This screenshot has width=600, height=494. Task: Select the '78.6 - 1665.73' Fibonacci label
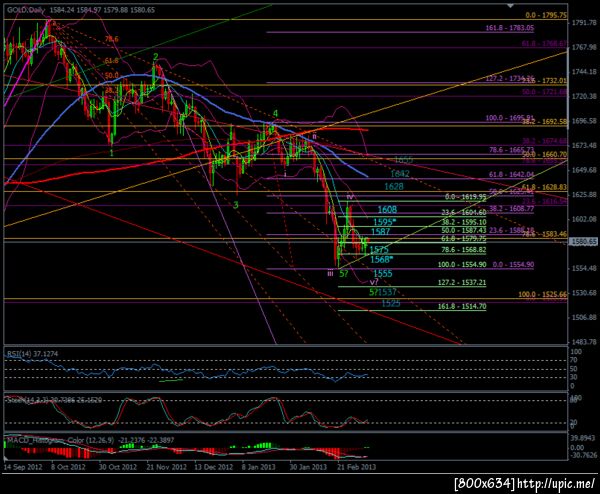[x=511, y=150]
